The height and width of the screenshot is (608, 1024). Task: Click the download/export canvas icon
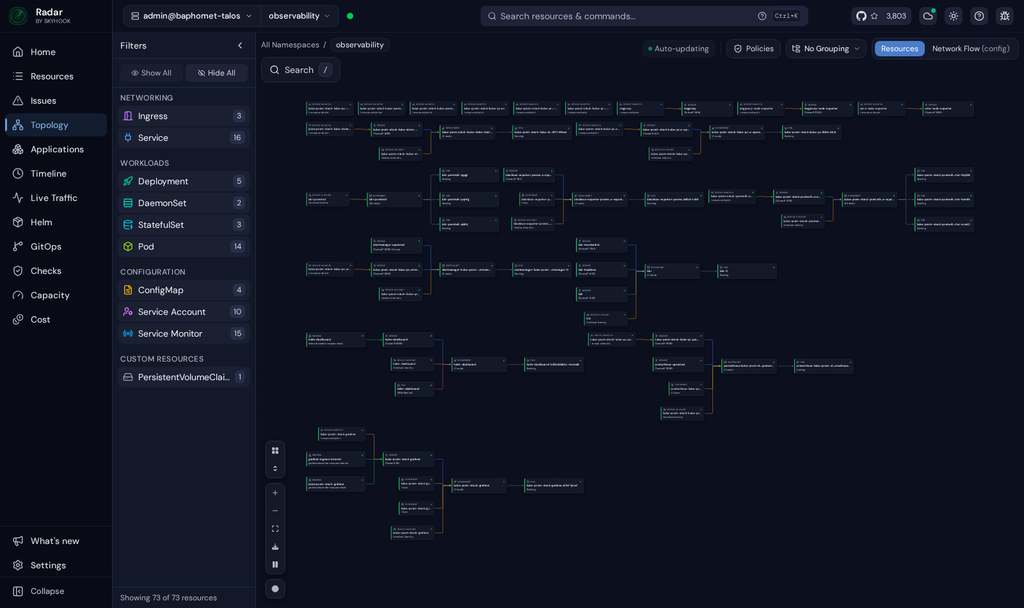coord(275,547)
